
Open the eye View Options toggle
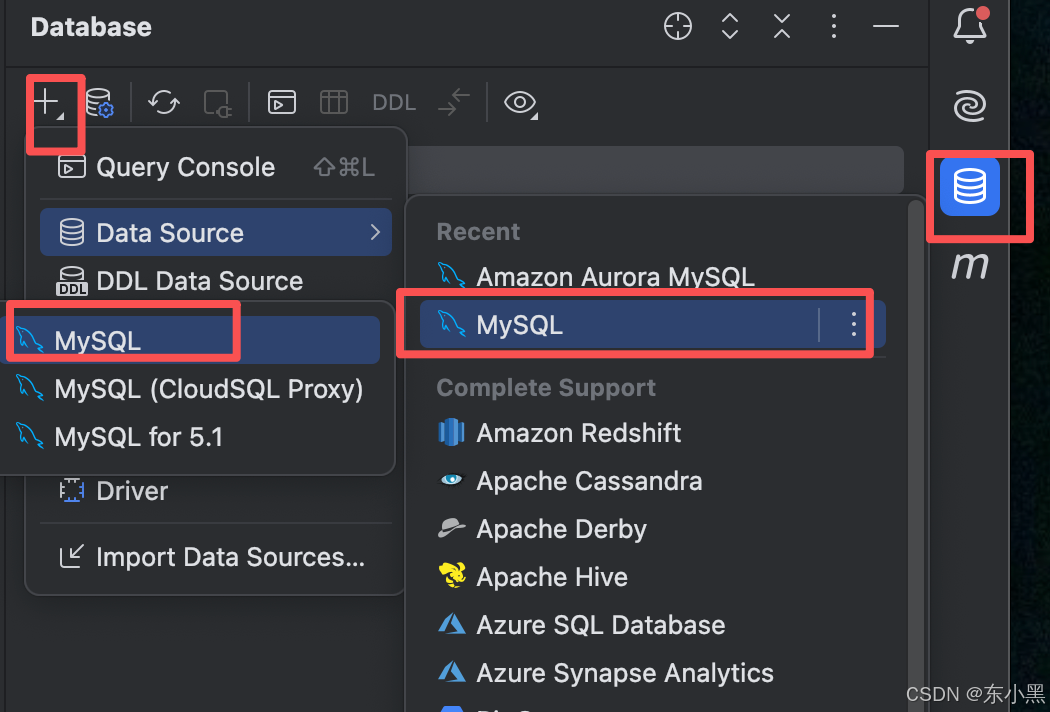pyautogui.click(x=520, y=102)
